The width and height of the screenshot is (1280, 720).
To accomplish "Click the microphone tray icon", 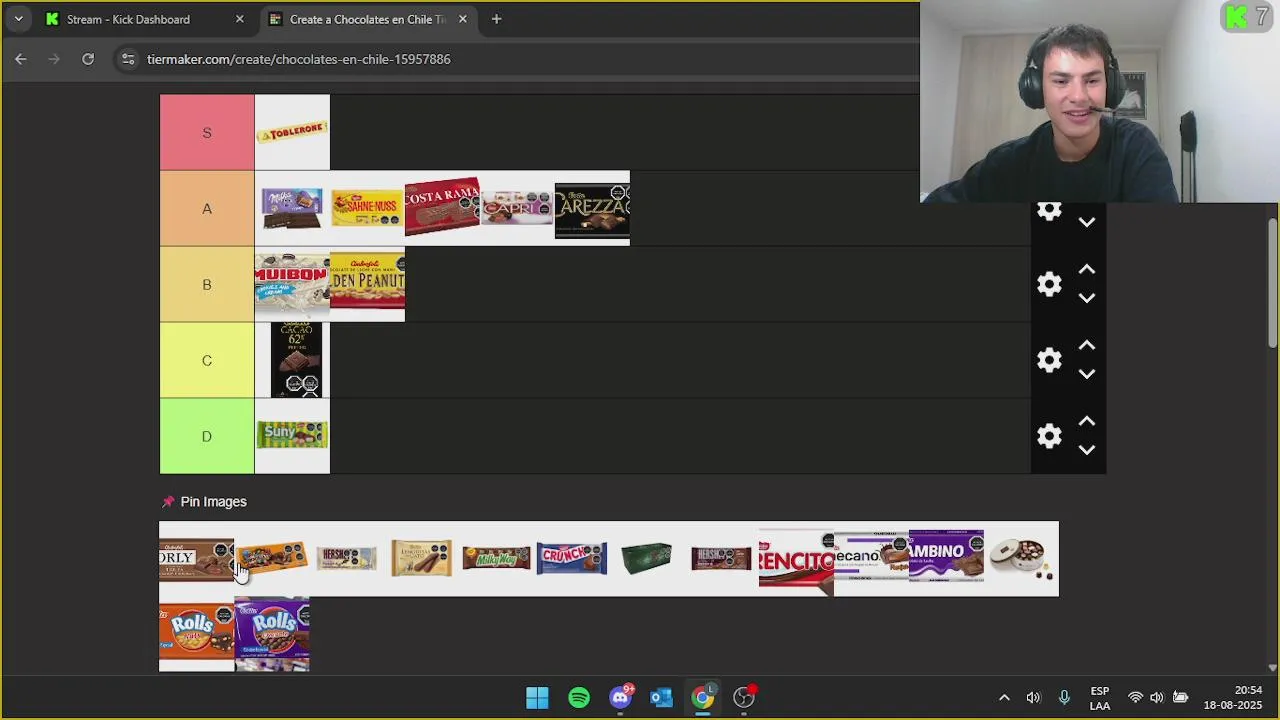I will [x=1064, y=698].
